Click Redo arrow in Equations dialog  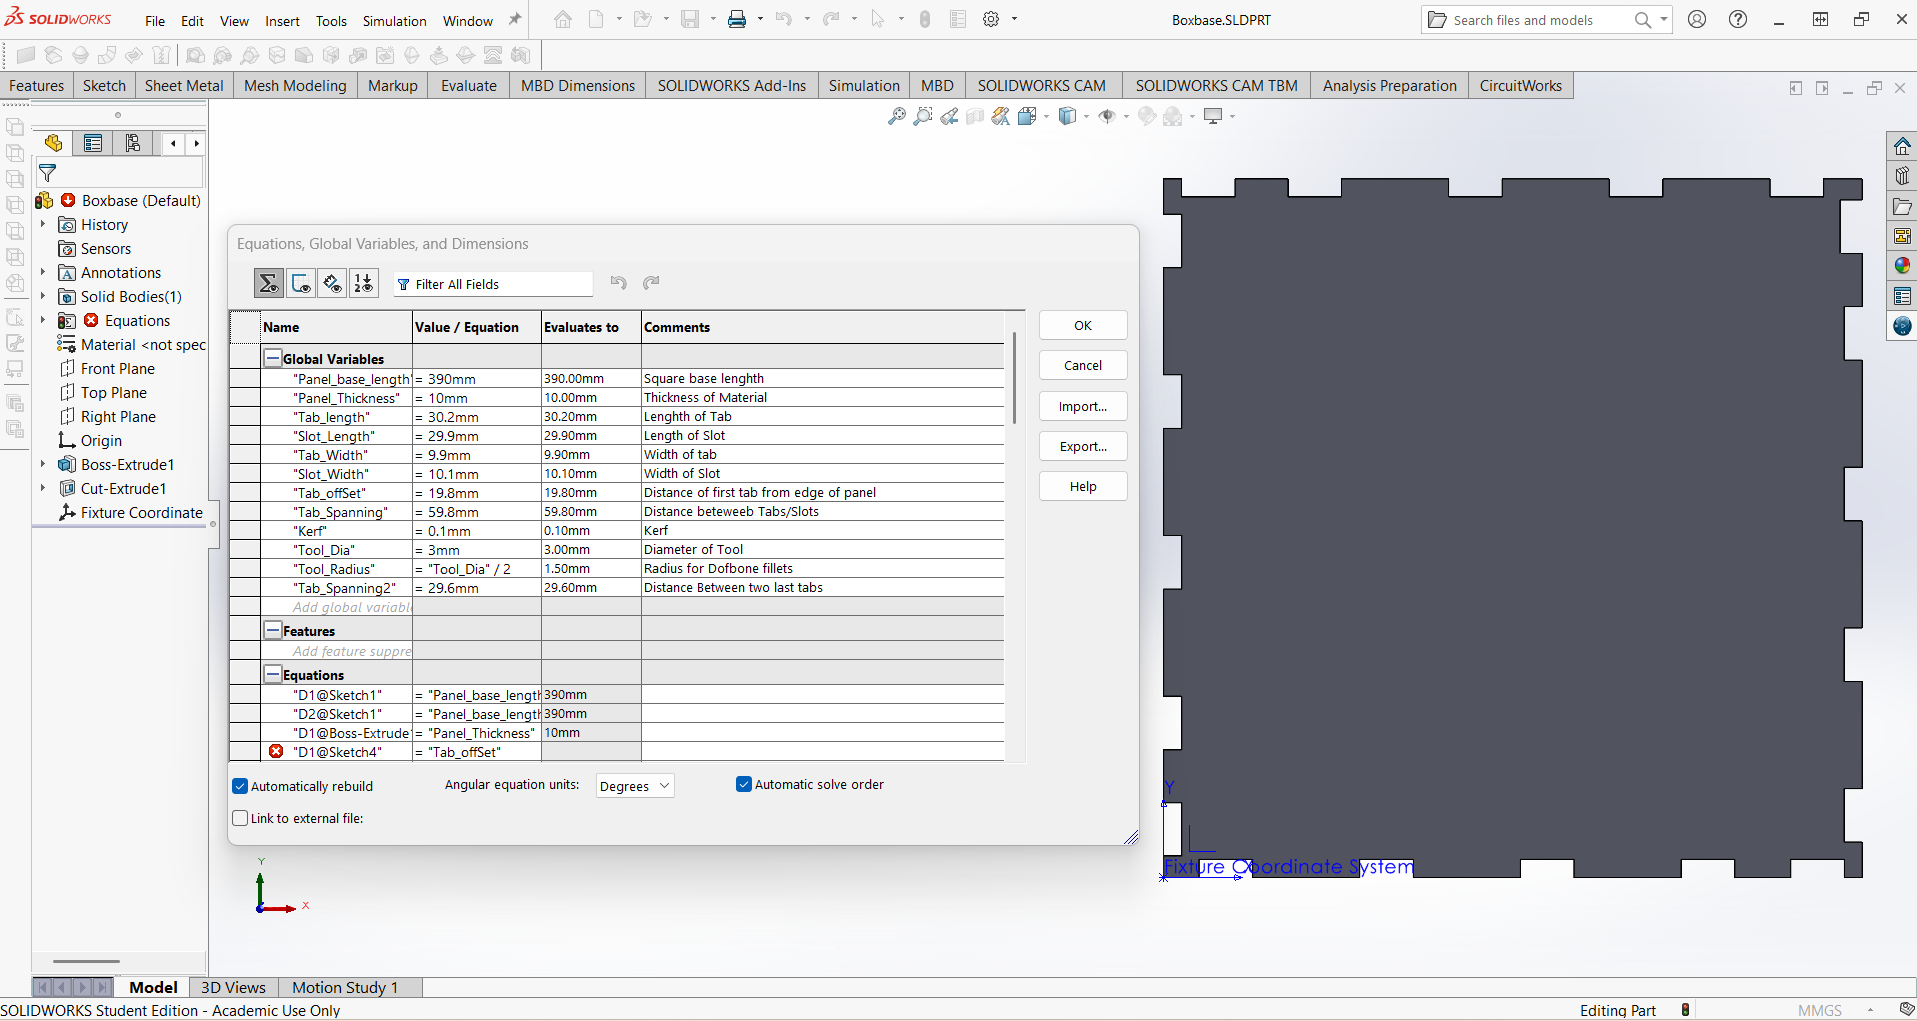[651, 283]
